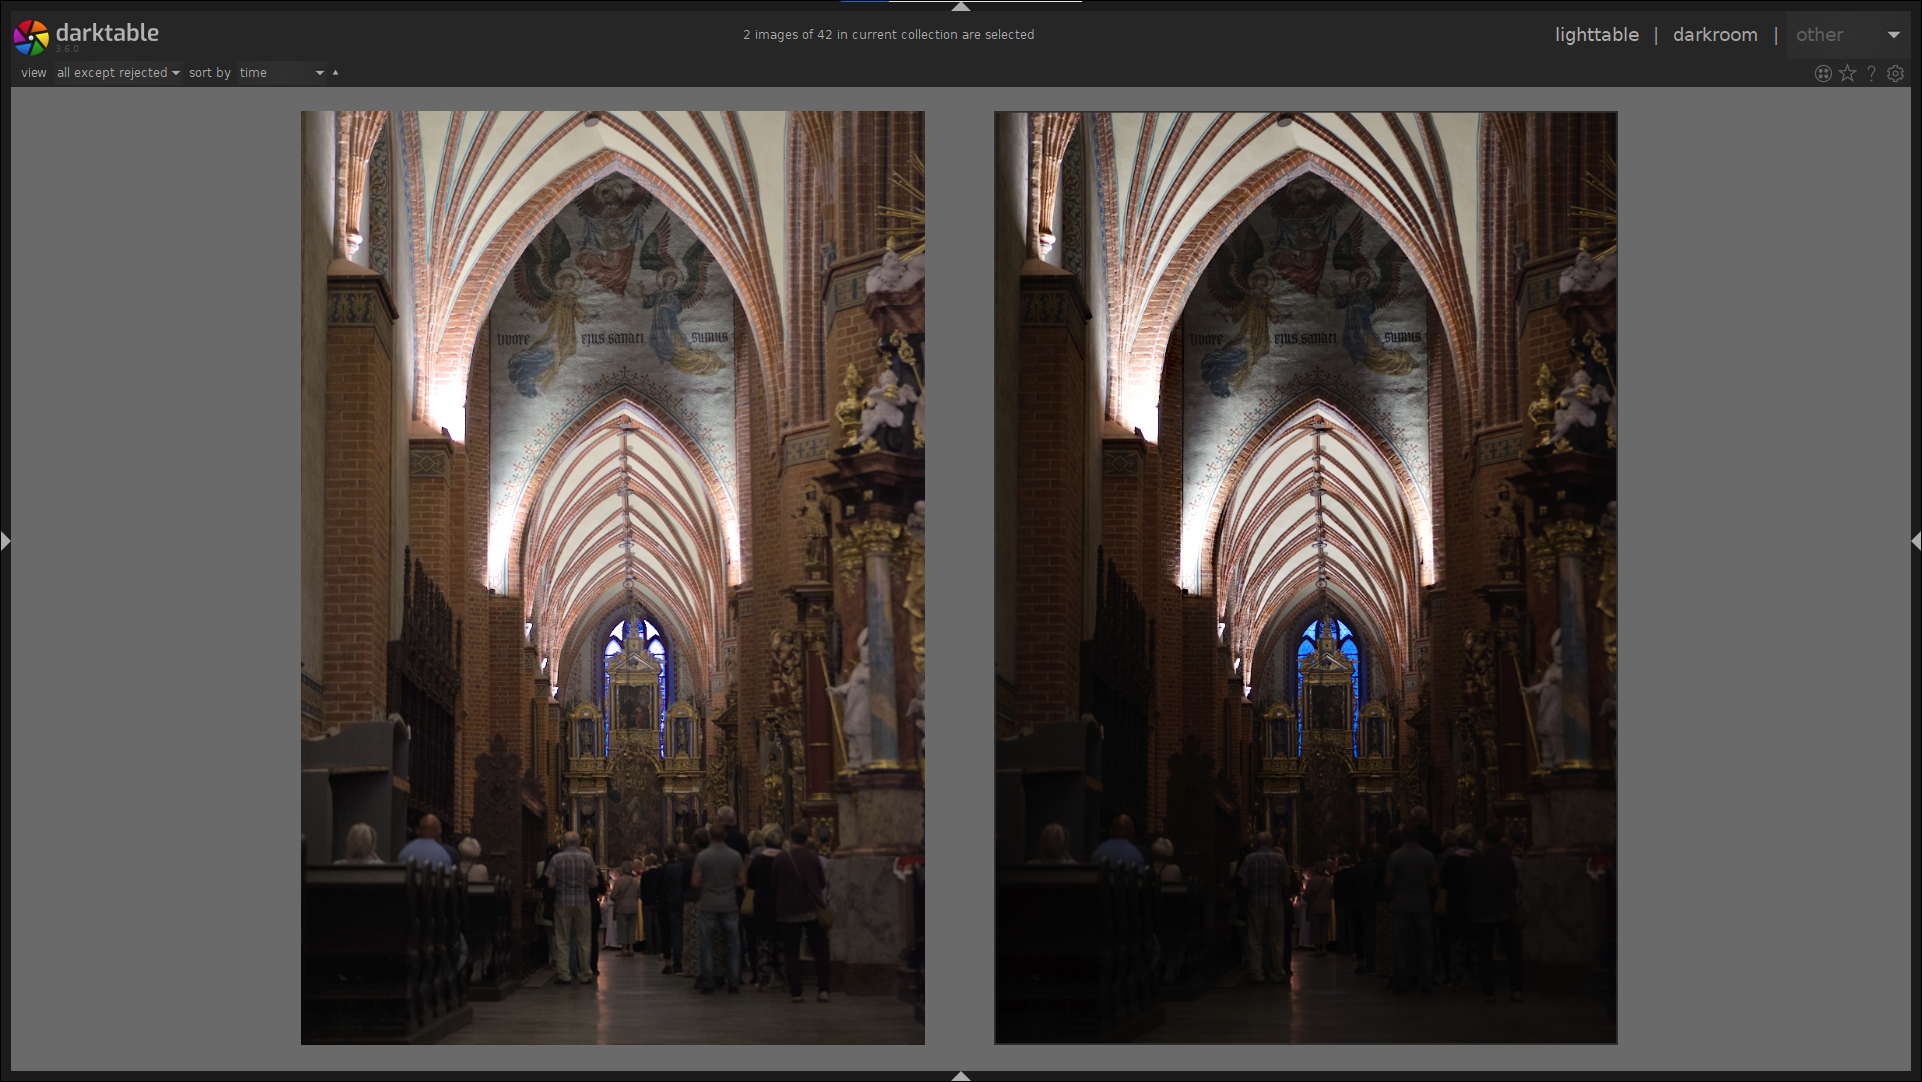Open the 'other' views dropdown

coord(1846,35)
